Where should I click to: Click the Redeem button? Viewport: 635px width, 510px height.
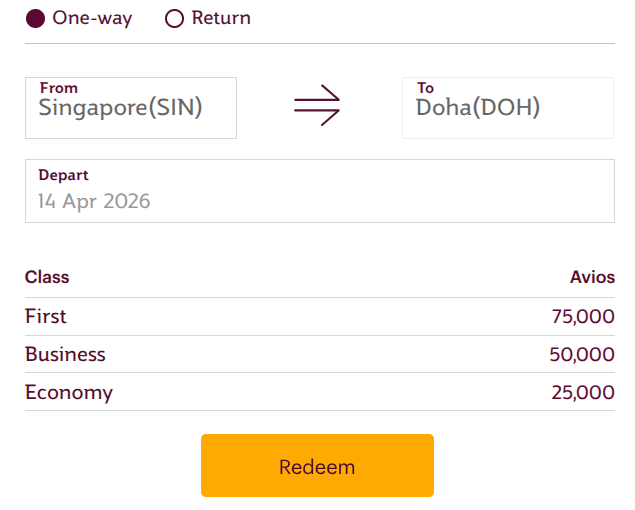click(317, 466)
